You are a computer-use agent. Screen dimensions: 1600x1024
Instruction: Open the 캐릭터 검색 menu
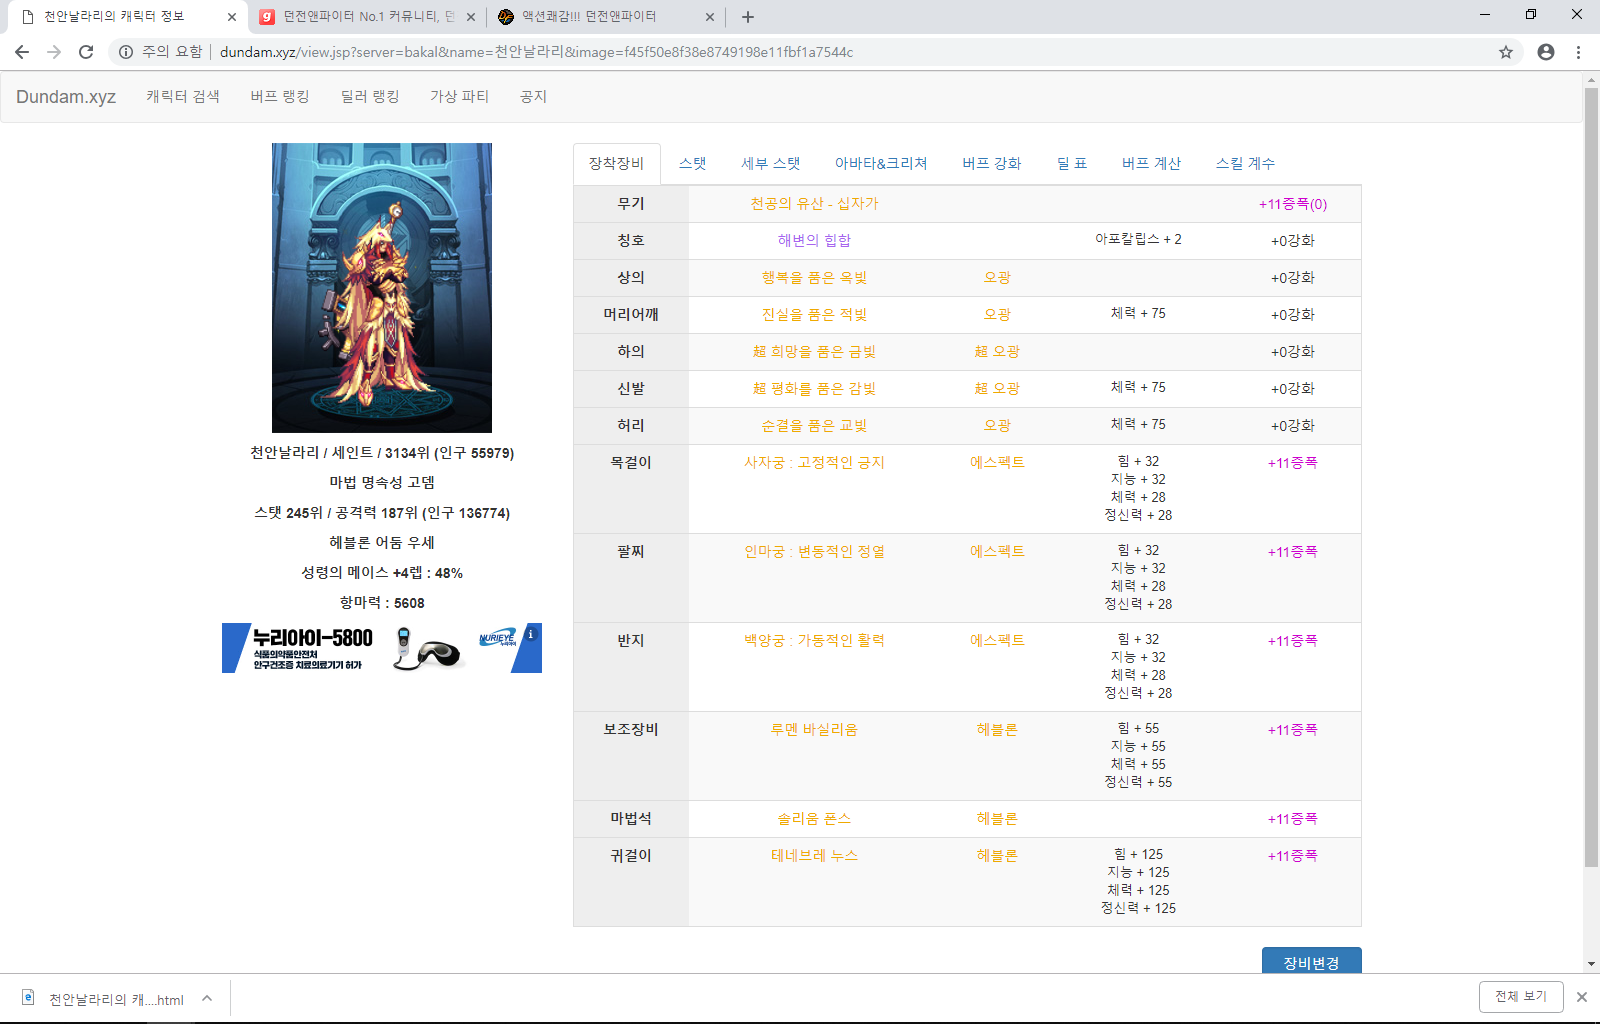[x=183, y=96]
